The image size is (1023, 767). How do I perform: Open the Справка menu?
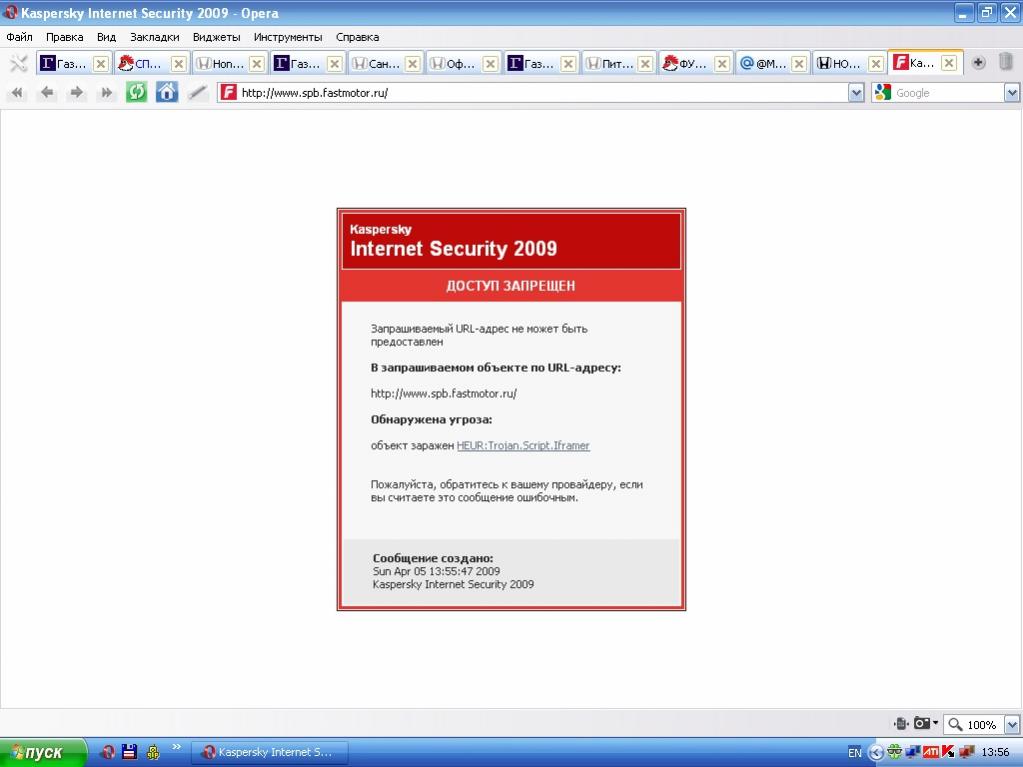tap(358, 37)
